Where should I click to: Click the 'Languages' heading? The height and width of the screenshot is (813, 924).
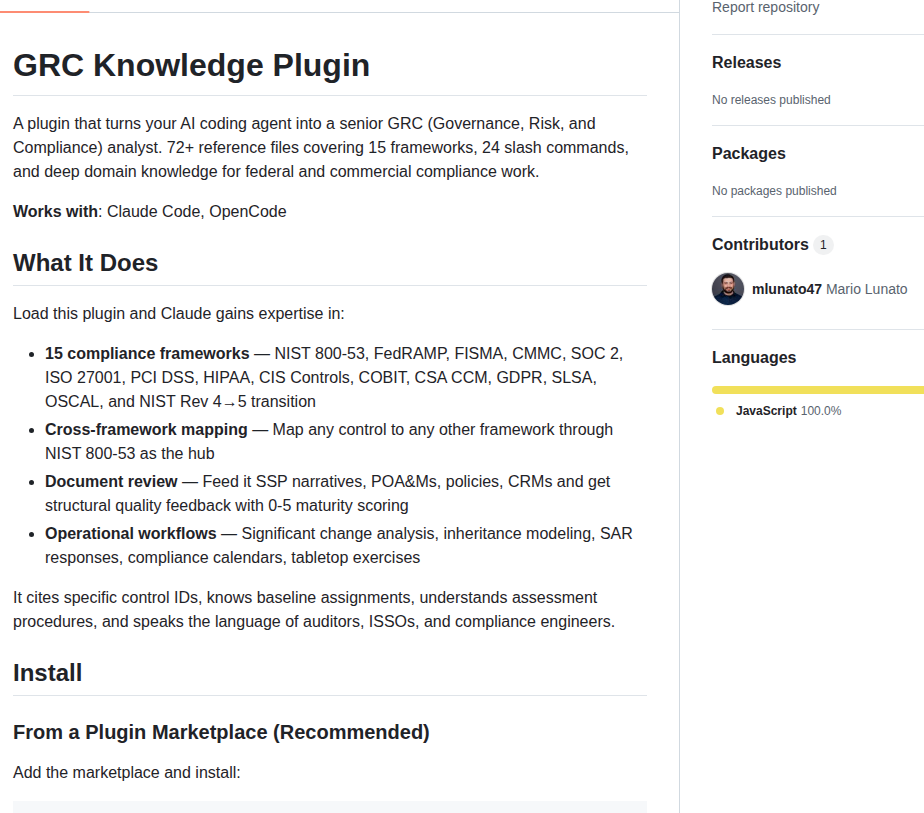754,358
